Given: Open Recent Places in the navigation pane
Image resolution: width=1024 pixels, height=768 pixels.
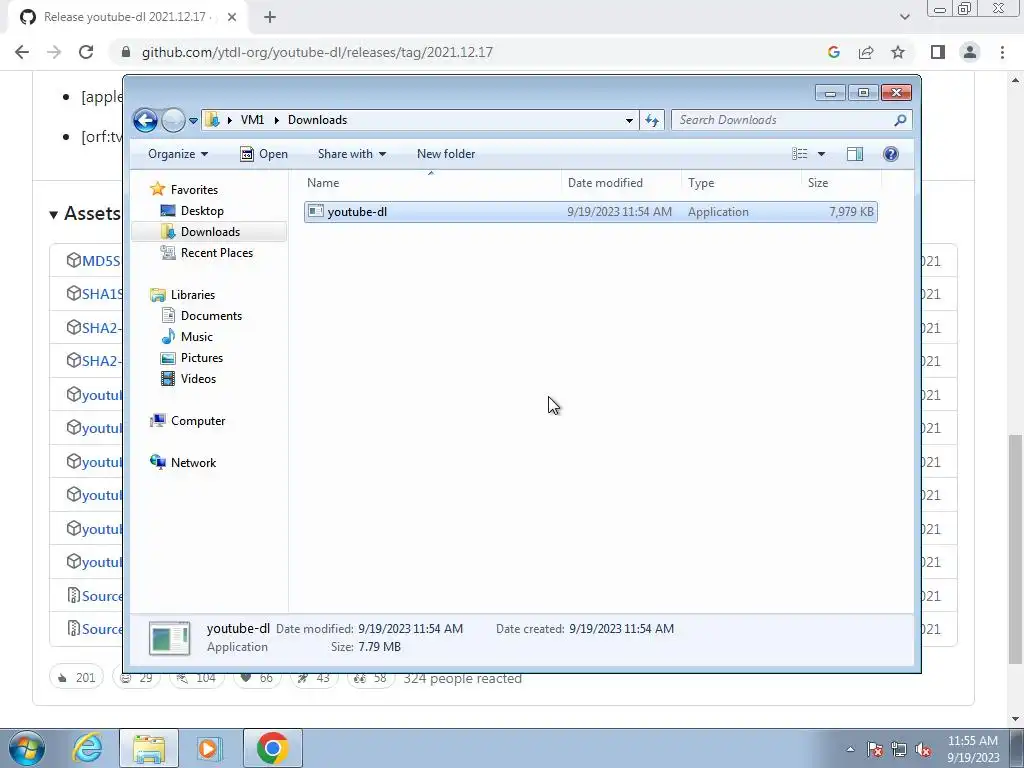Looking at the screenshot, I should click(x=217, y=253).
